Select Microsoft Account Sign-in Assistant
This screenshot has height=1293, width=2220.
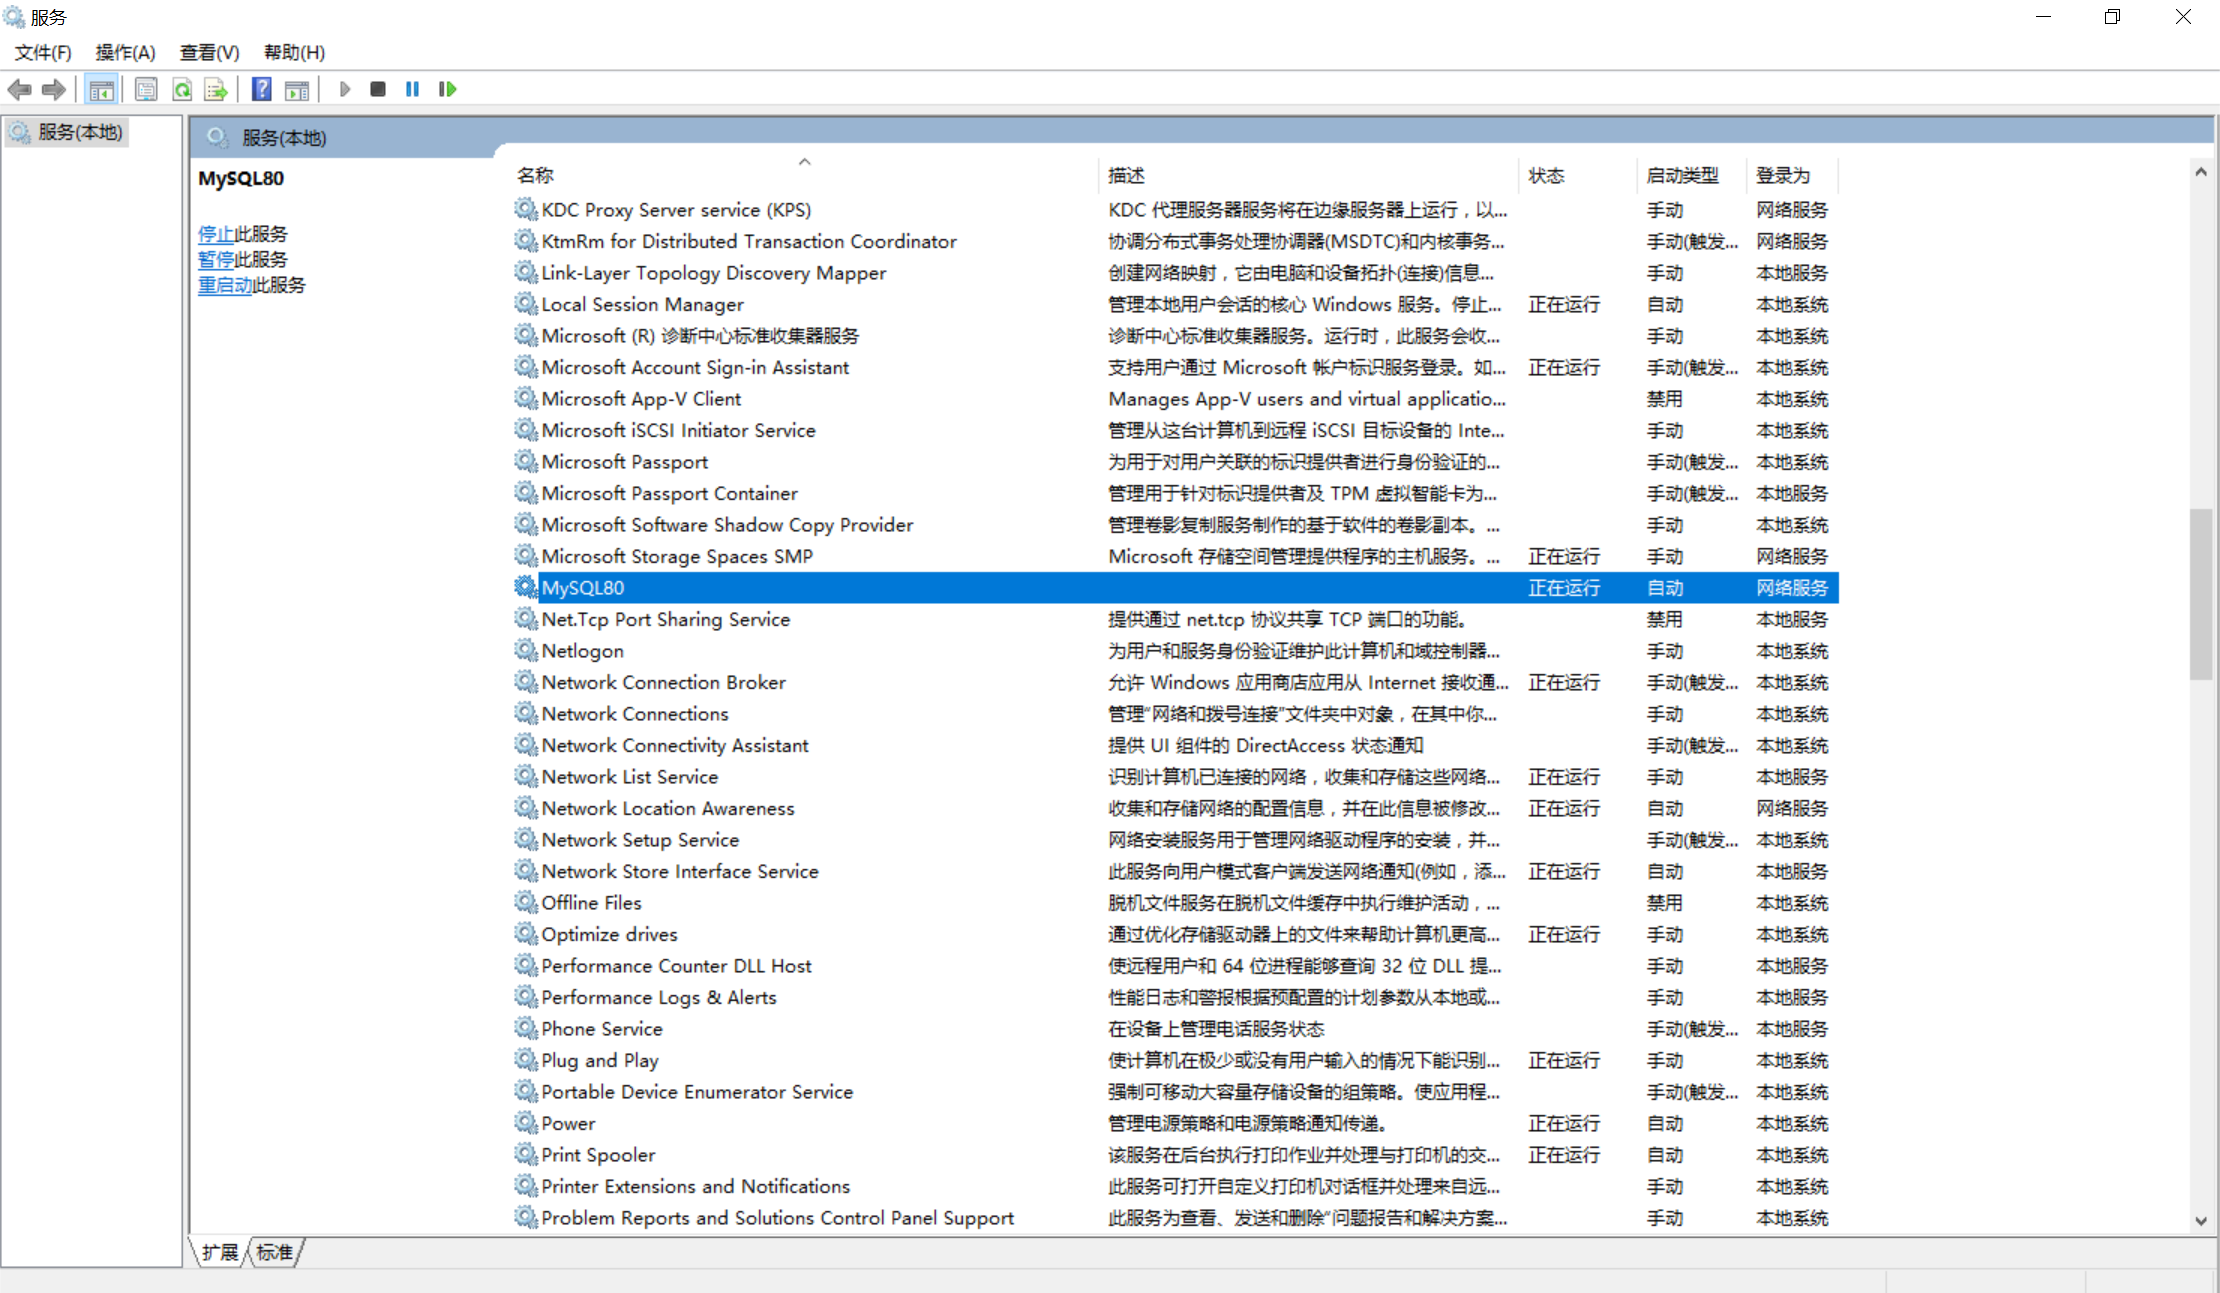point(1175,367)
